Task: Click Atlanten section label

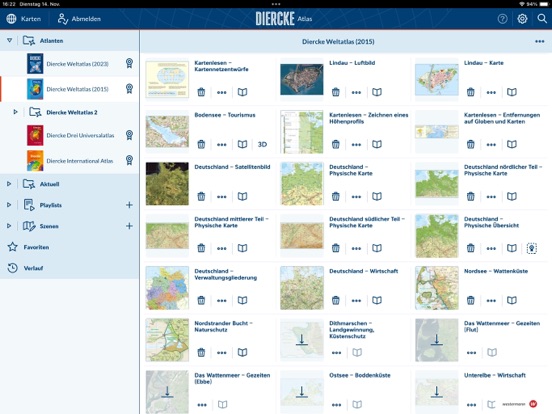Action: [x=51, y=41]
